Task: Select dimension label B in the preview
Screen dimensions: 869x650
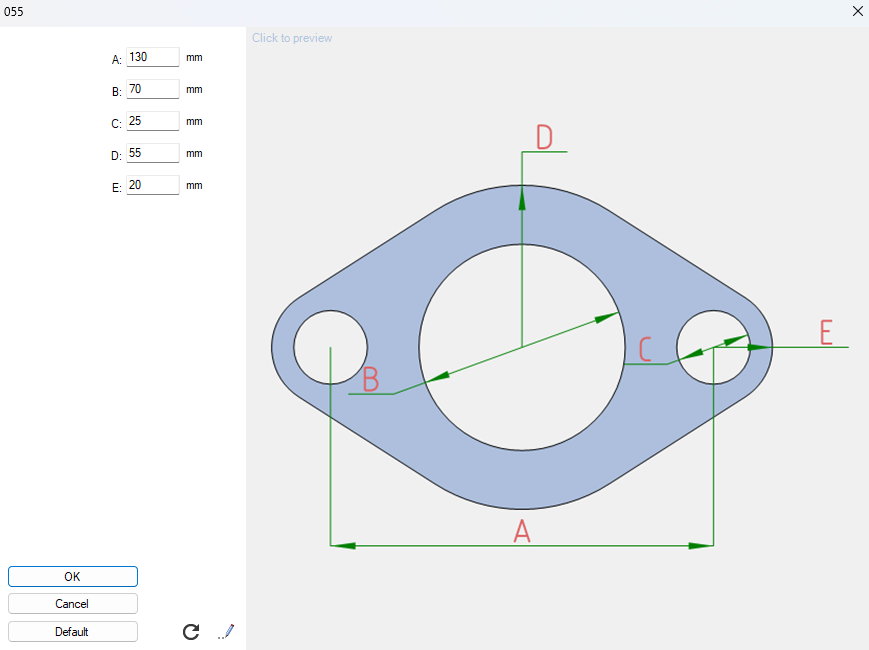Action: pyautogui.click(x=371, y=380)
